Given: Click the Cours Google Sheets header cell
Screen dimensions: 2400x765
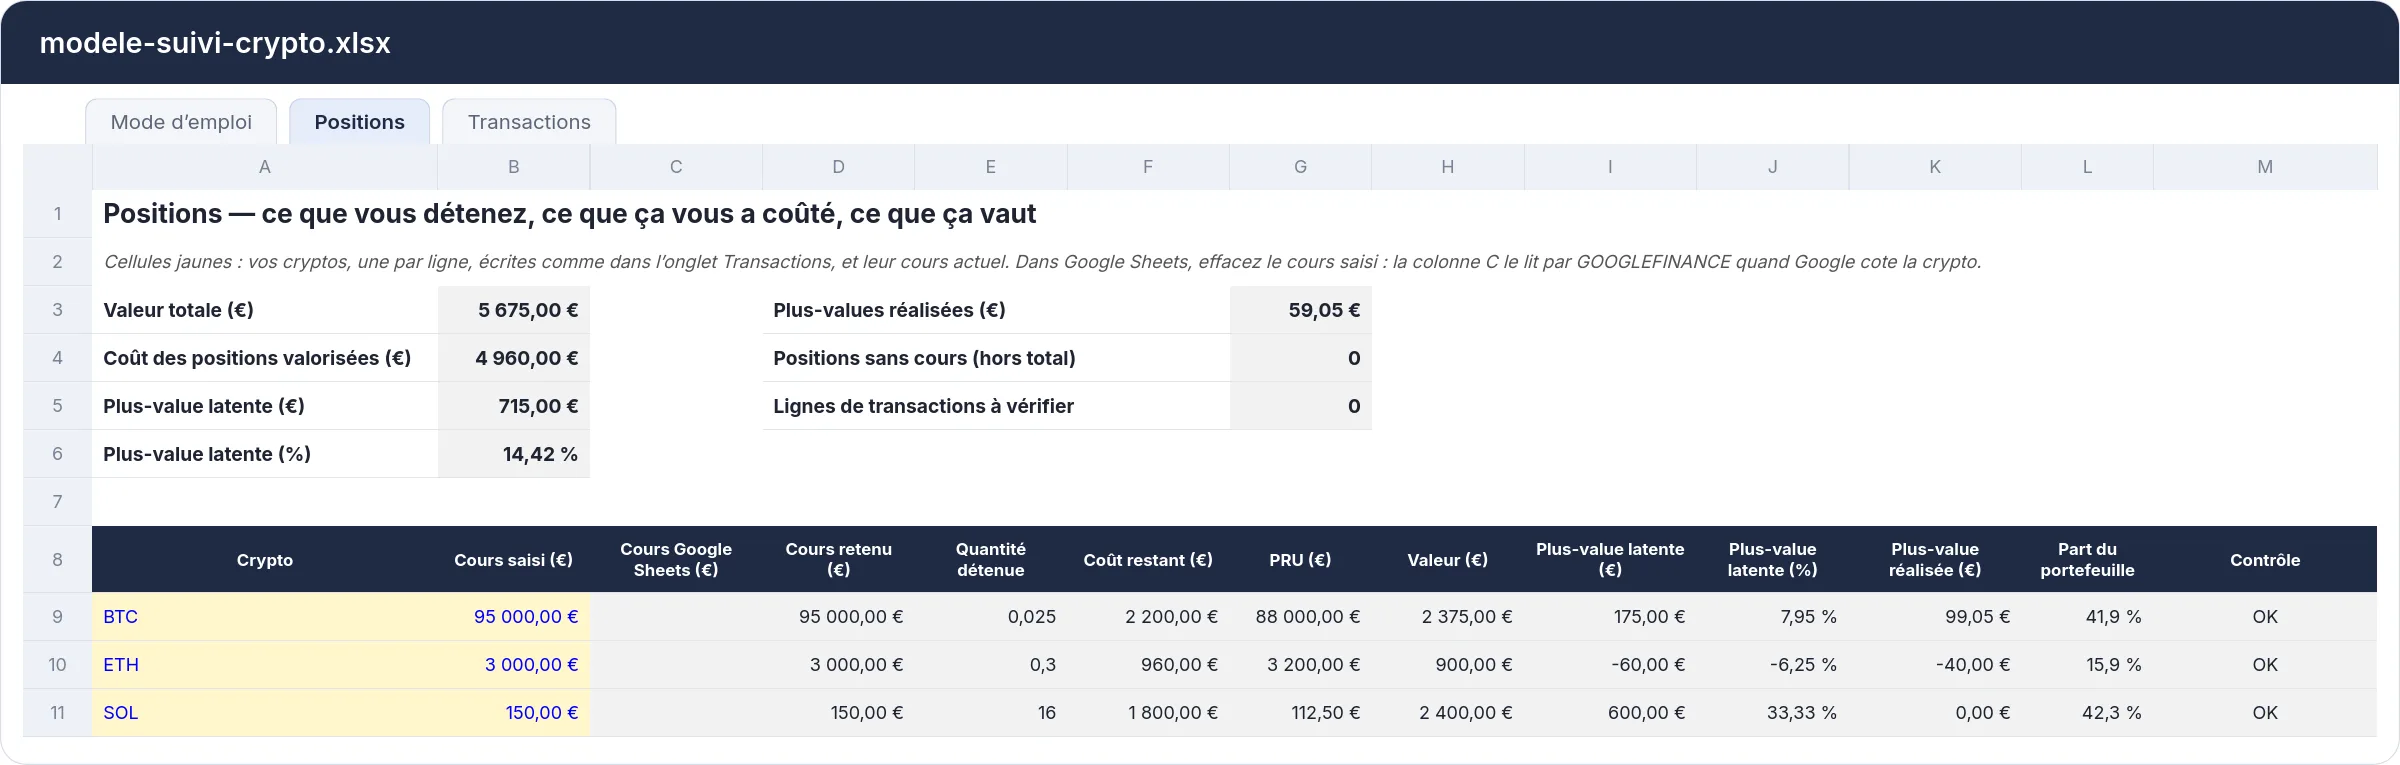Looking at the screenshot, I should pos(676,560).
